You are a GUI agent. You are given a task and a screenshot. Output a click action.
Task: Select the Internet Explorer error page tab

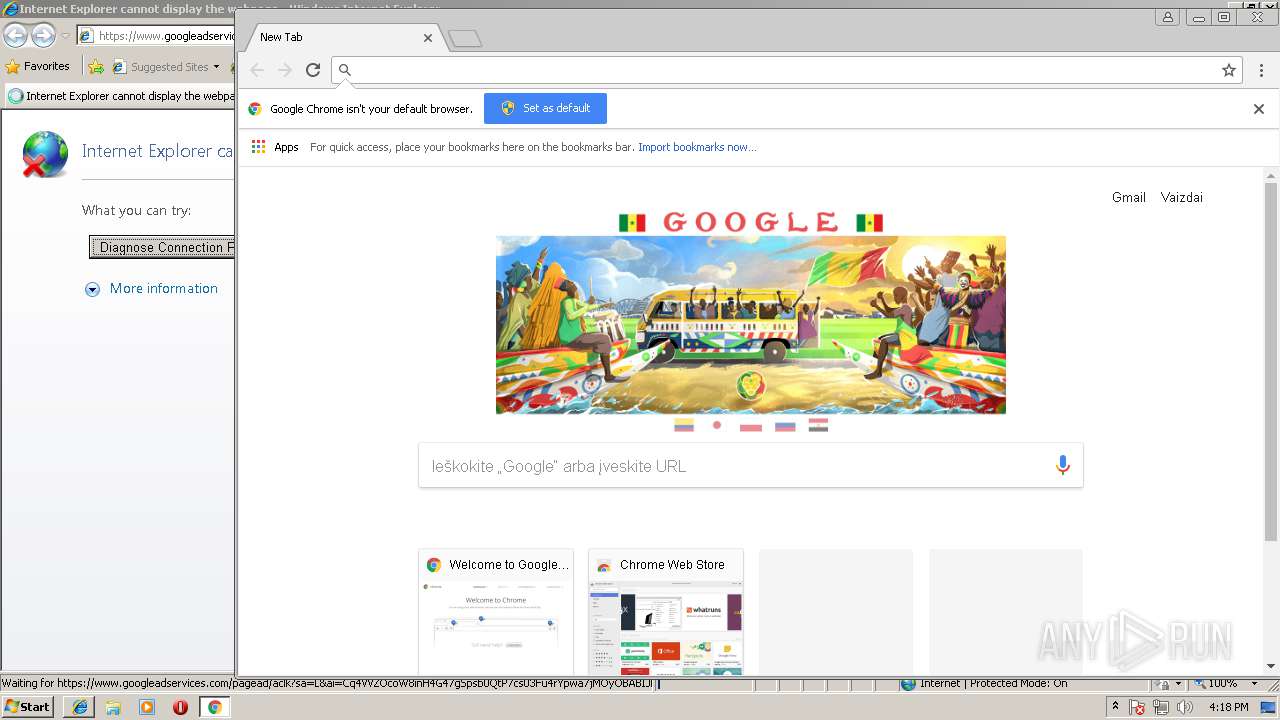[x=120, y=96]
